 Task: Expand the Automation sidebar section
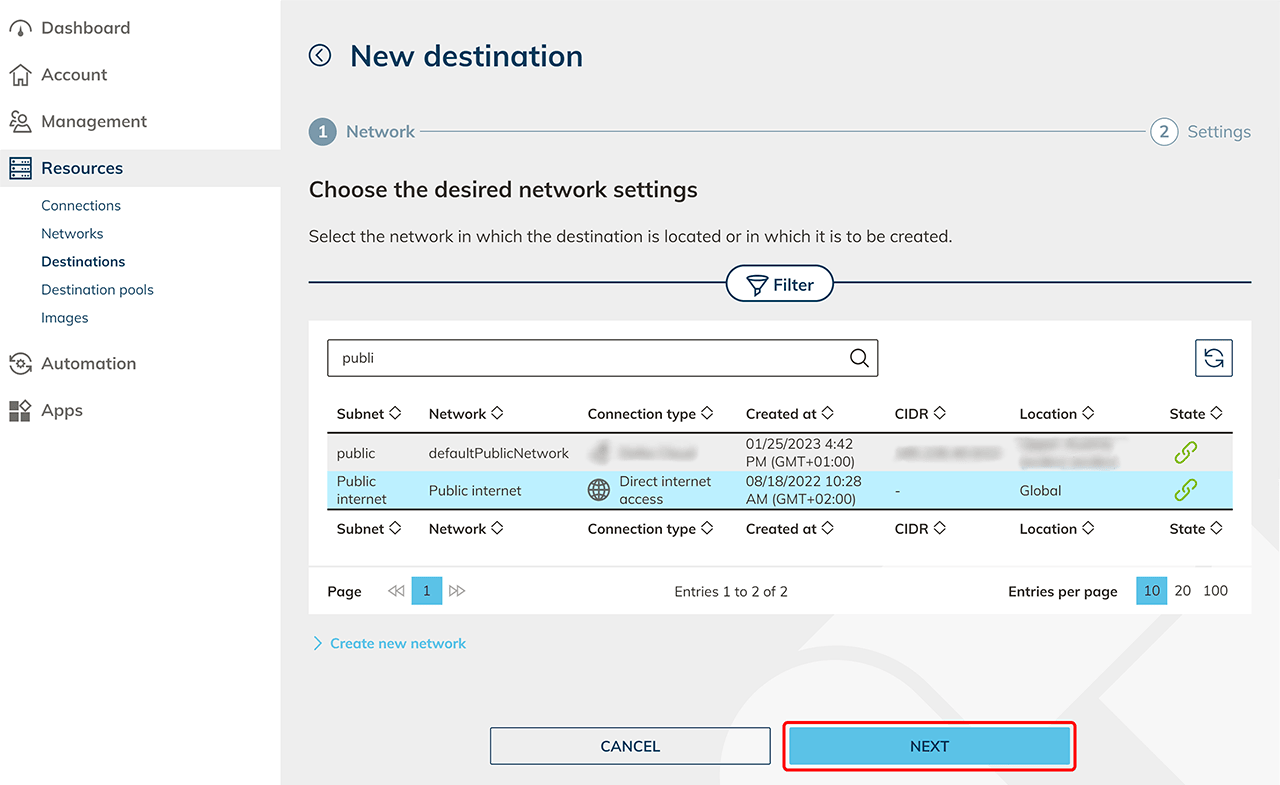coord(88,364)
